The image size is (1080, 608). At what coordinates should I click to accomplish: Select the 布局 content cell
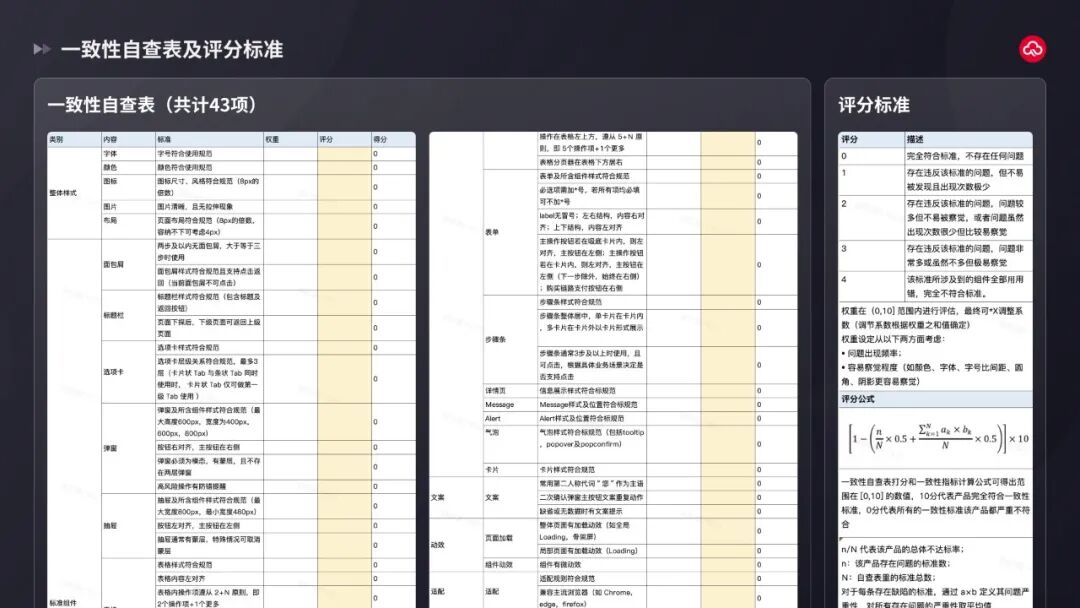[x=127, y=226]
